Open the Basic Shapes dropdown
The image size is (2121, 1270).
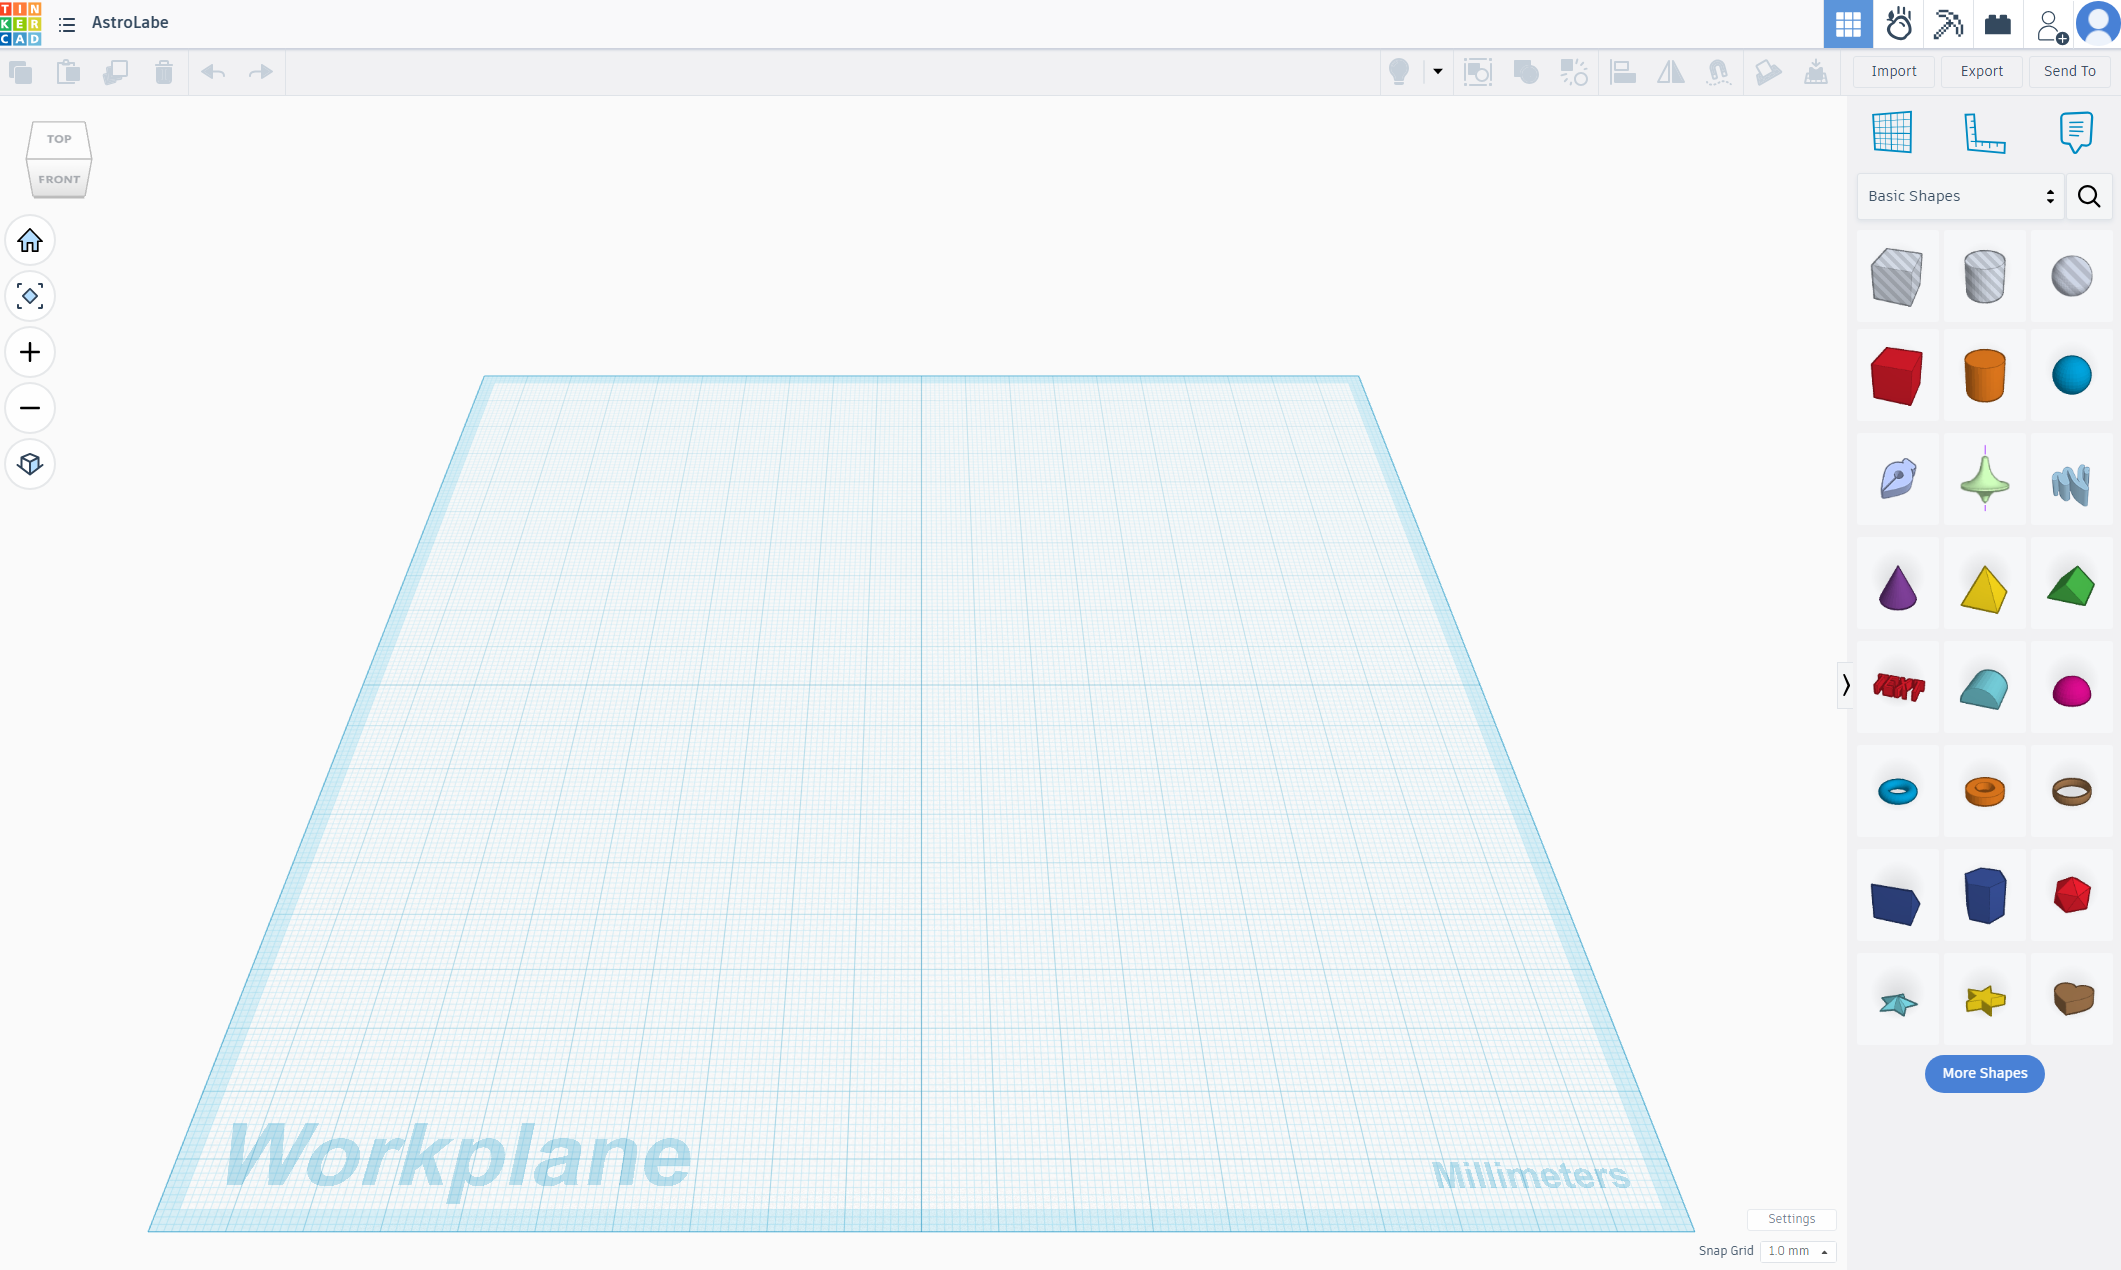(x=1960, y=196)
